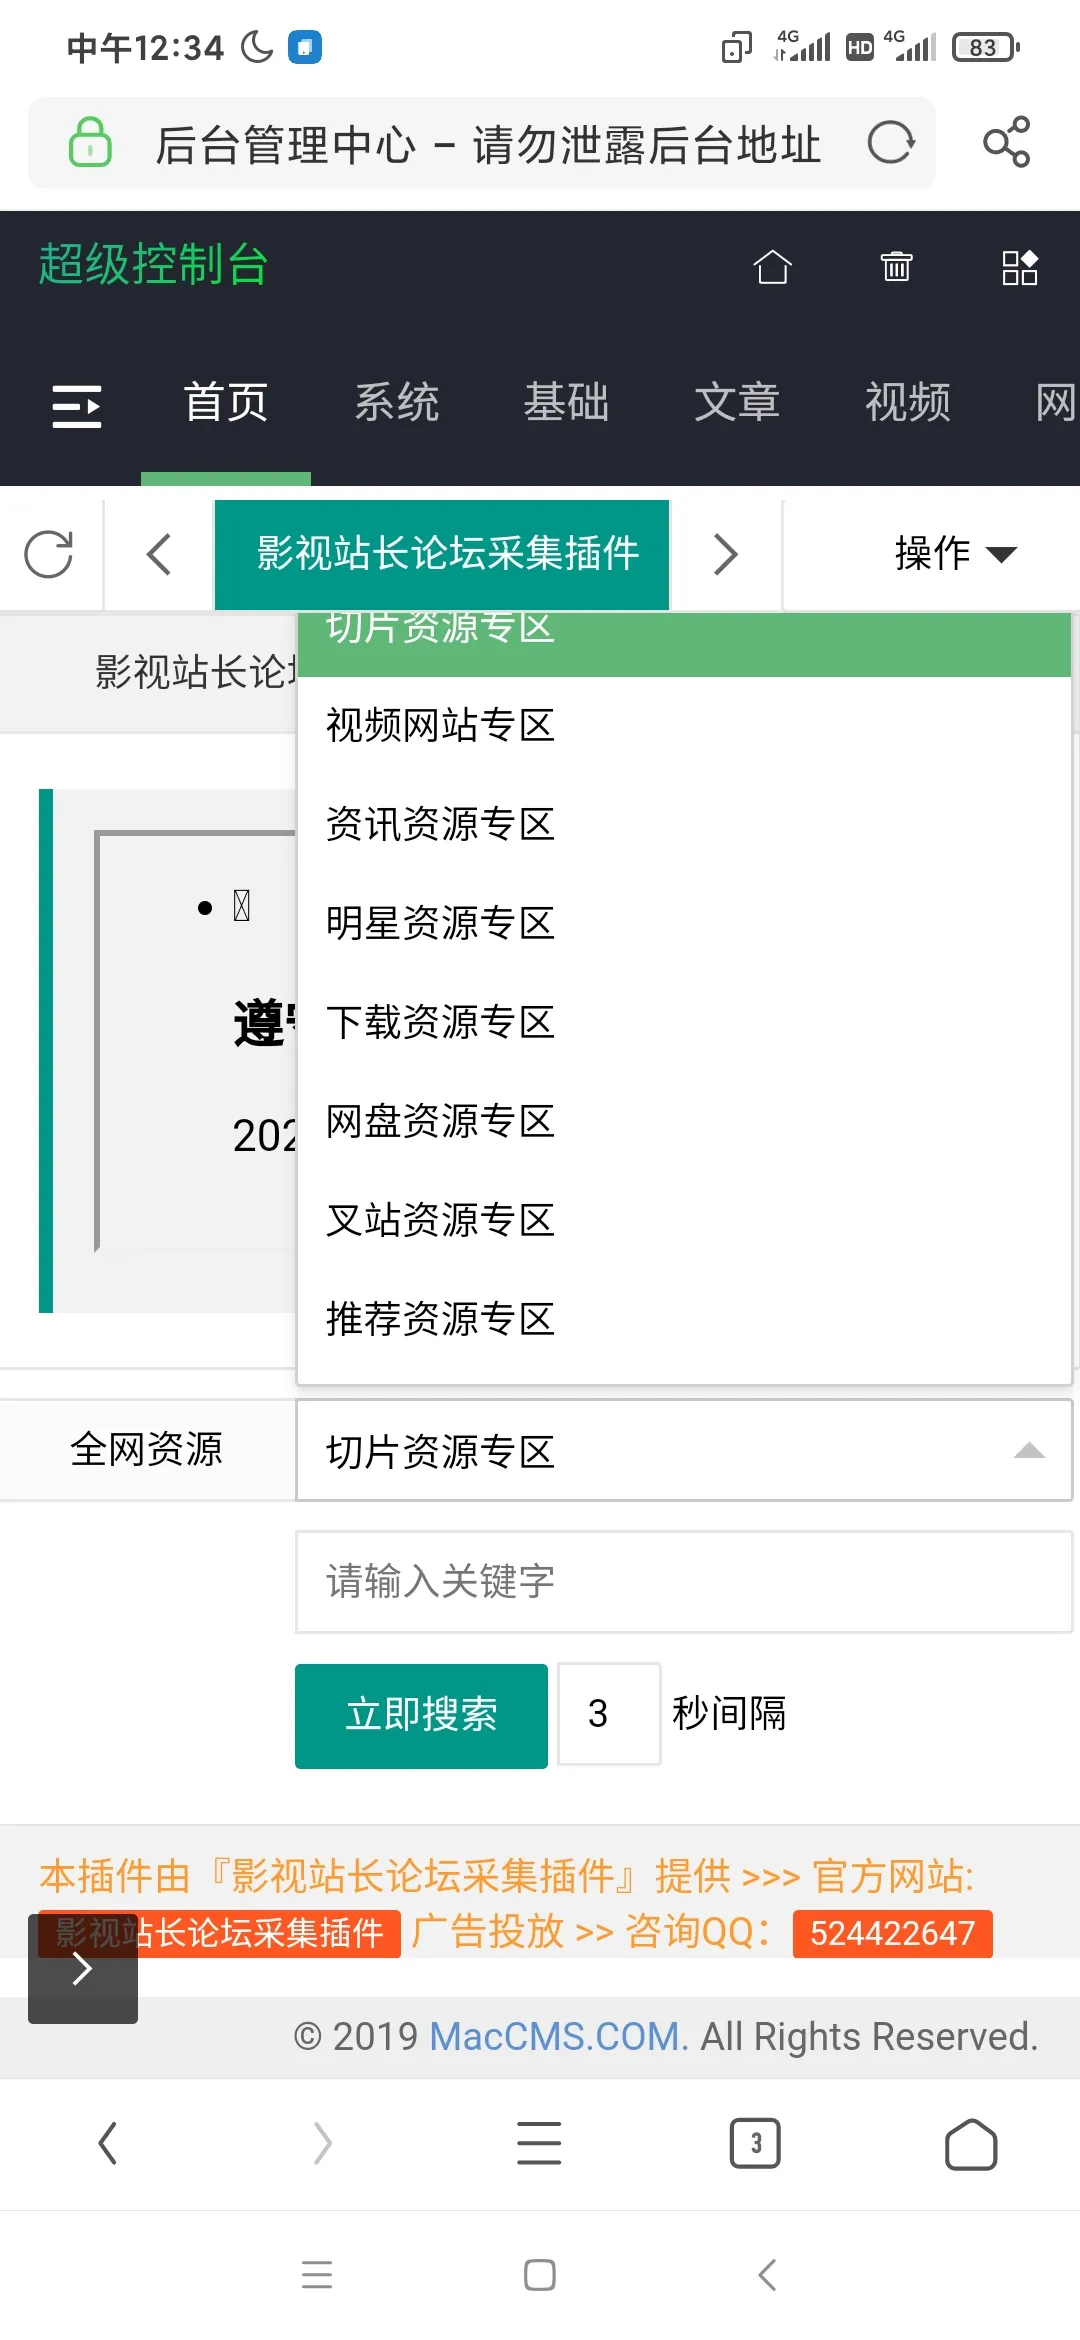Click the address bar refresh icon

pos(891,143)
